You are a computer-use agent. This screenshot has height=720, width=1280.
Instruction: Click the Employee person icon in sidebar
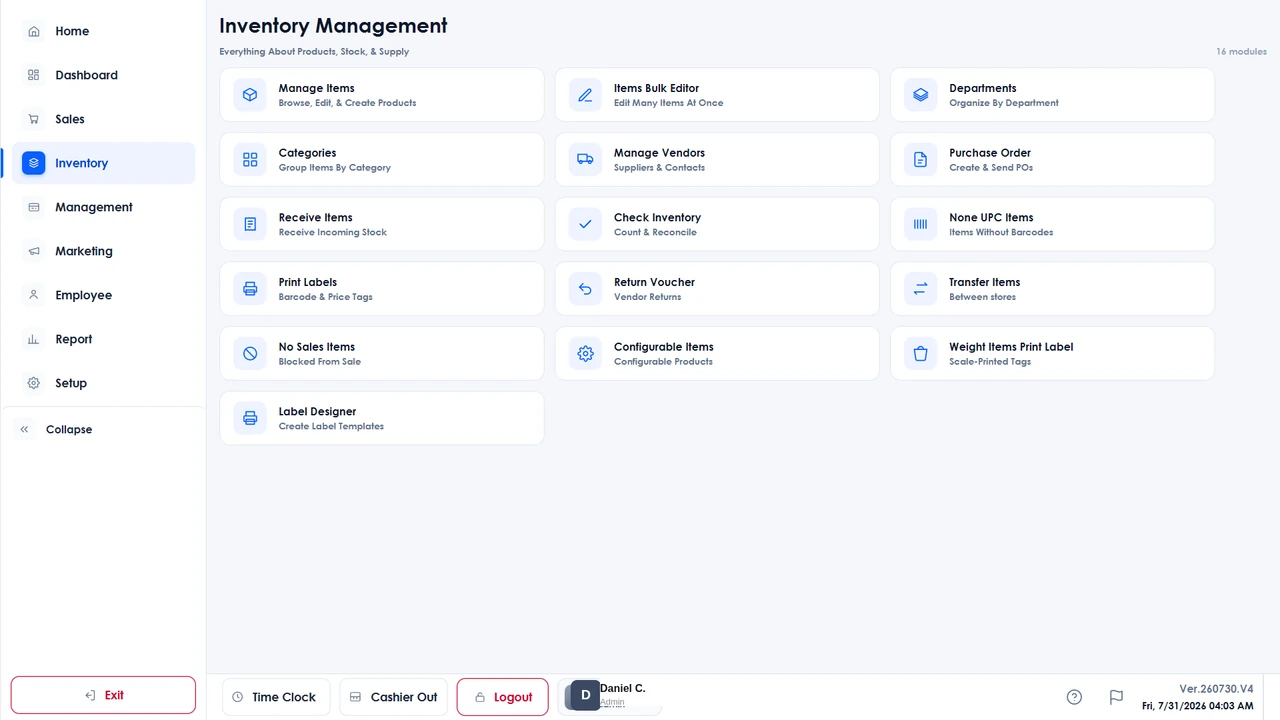click(34, 295)
